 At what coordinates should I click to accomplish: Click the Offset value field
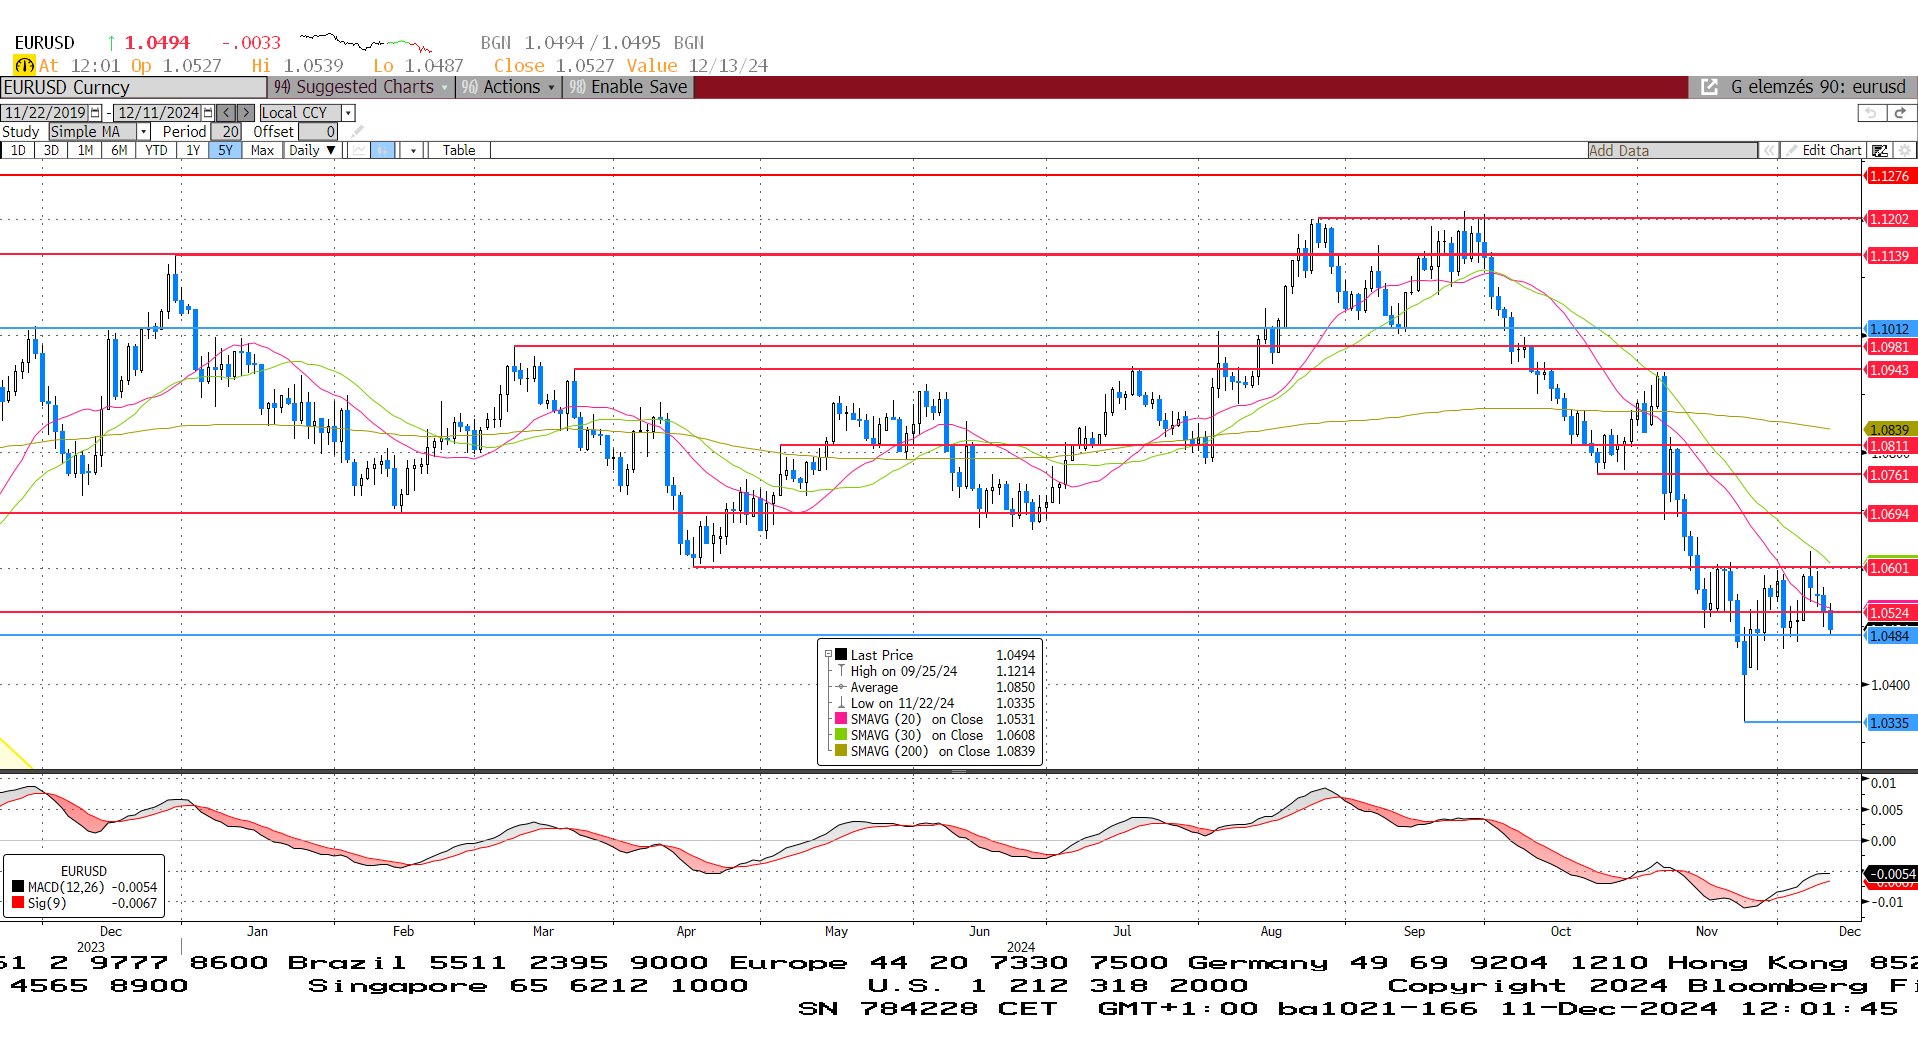coord(318,131)
